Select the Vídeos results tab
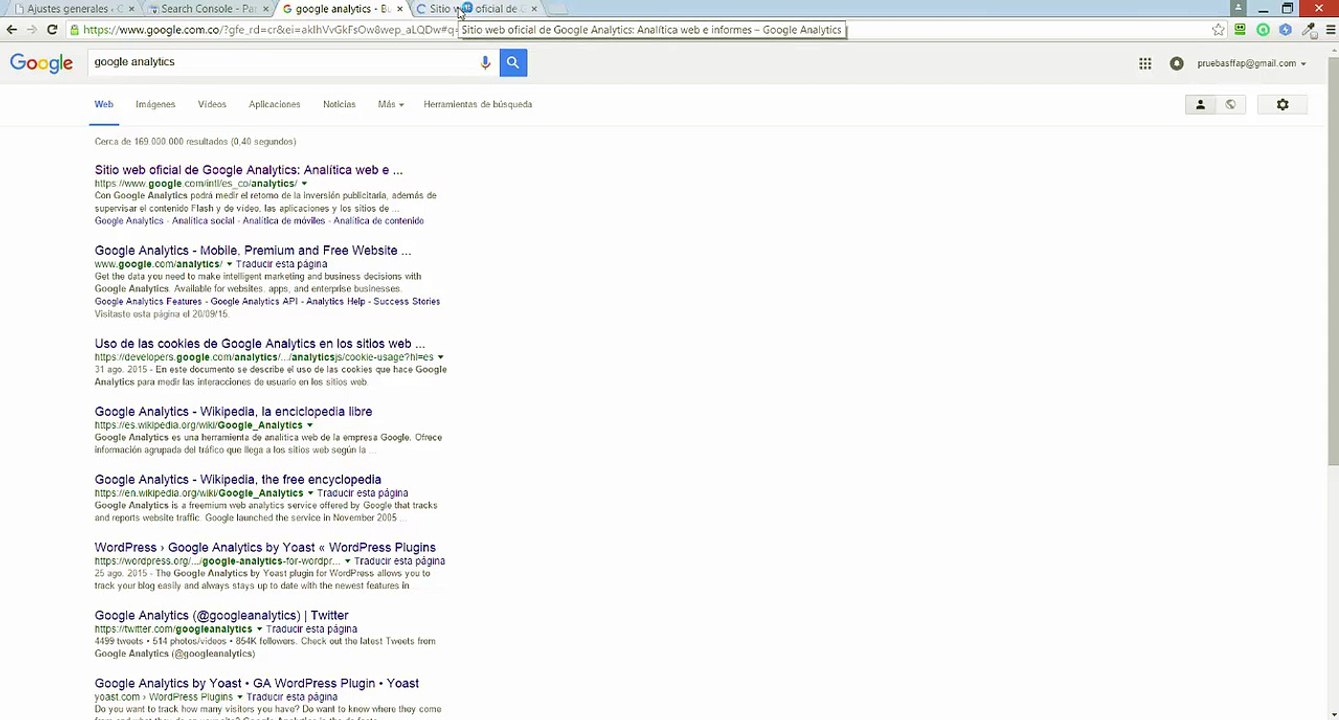The image size is (1339, 720). [212, 104]
